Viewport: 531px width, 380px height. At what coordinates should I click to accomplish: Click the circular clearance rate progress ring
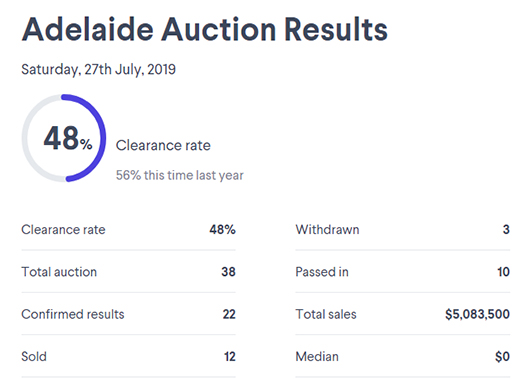pos(64,138)
